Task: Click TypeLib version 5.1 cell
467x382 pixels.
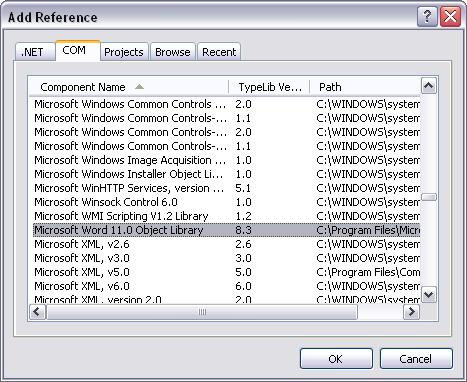Action: (243, 188)
